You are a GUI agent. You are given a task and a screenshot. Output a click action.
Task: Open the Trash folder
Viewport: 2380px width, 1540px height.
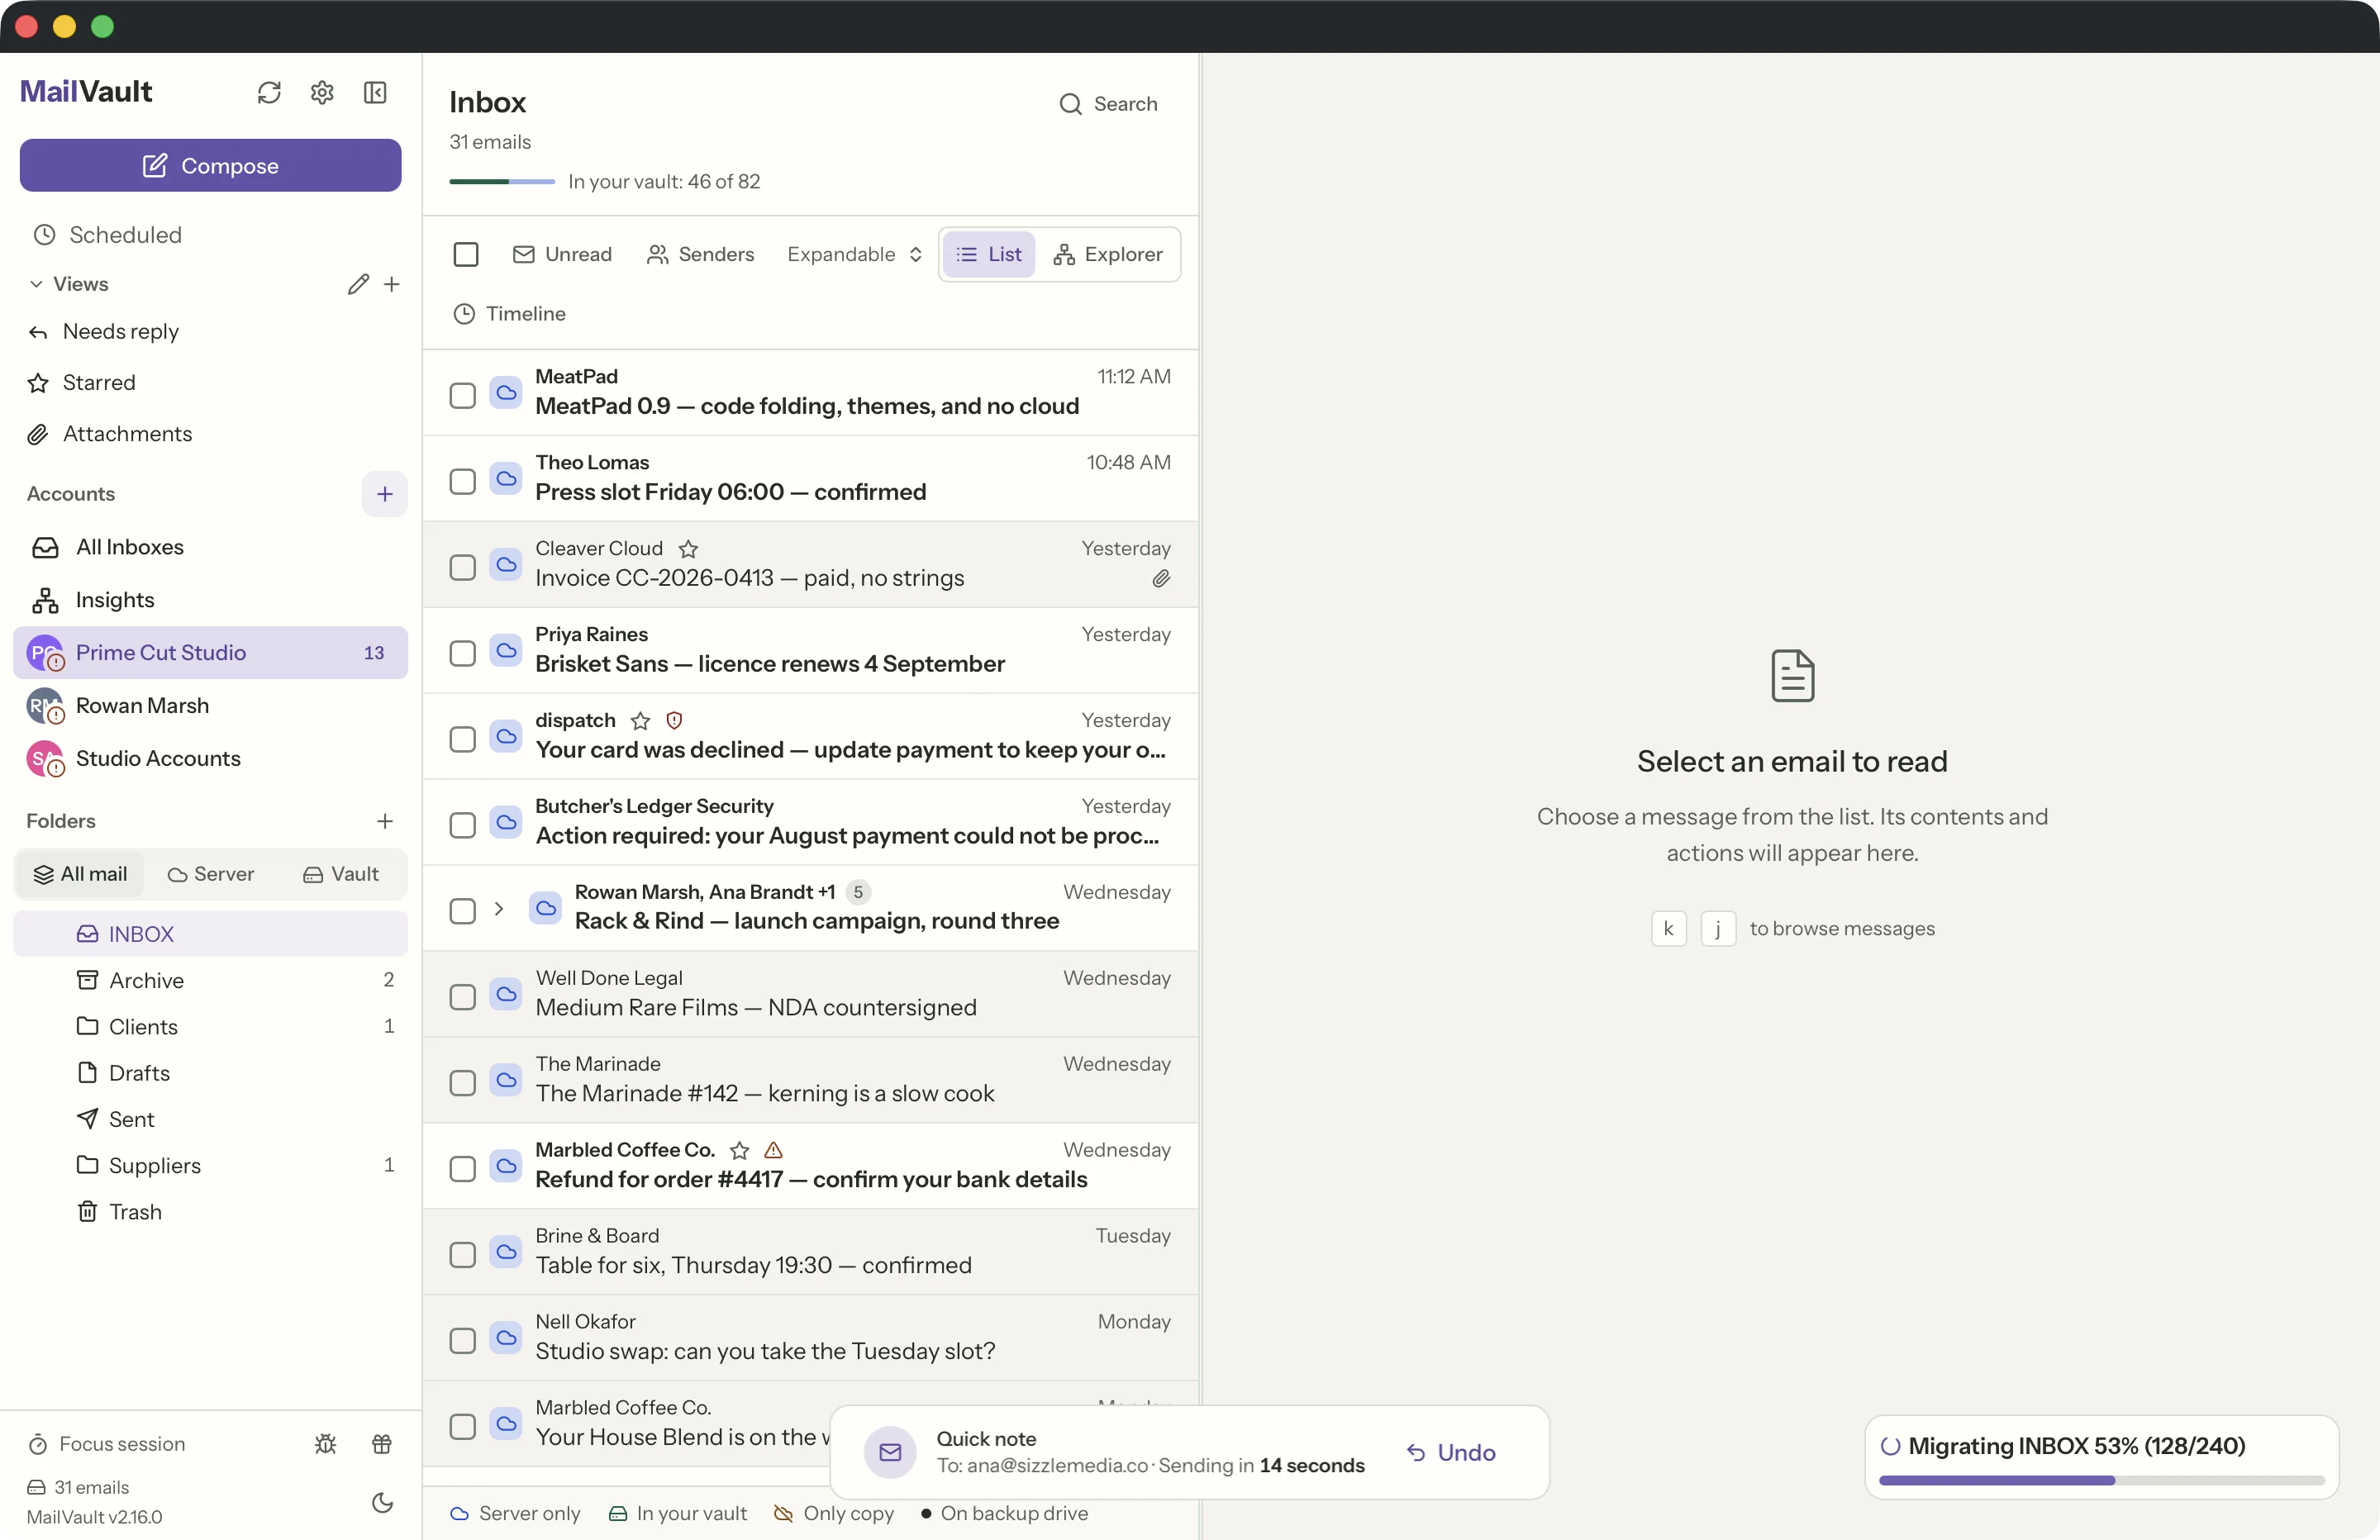click(x=210, y=1212)
